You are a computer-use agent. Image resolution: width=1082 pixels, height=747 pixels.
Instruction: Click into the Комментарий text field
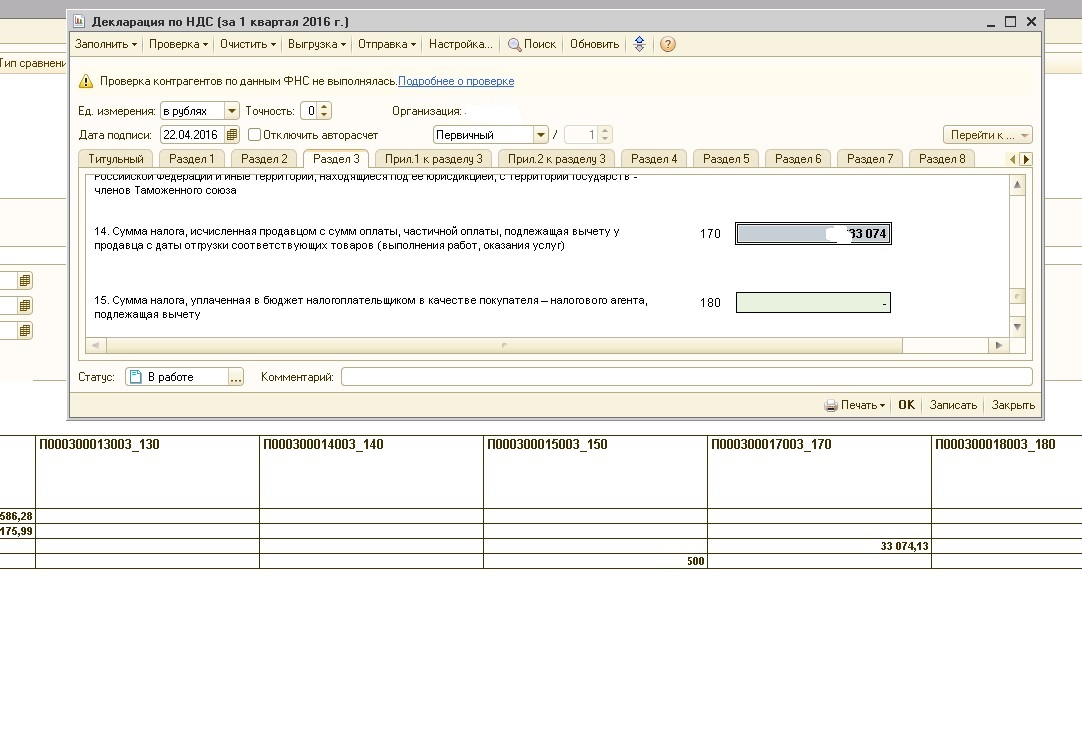click(686, 377)
